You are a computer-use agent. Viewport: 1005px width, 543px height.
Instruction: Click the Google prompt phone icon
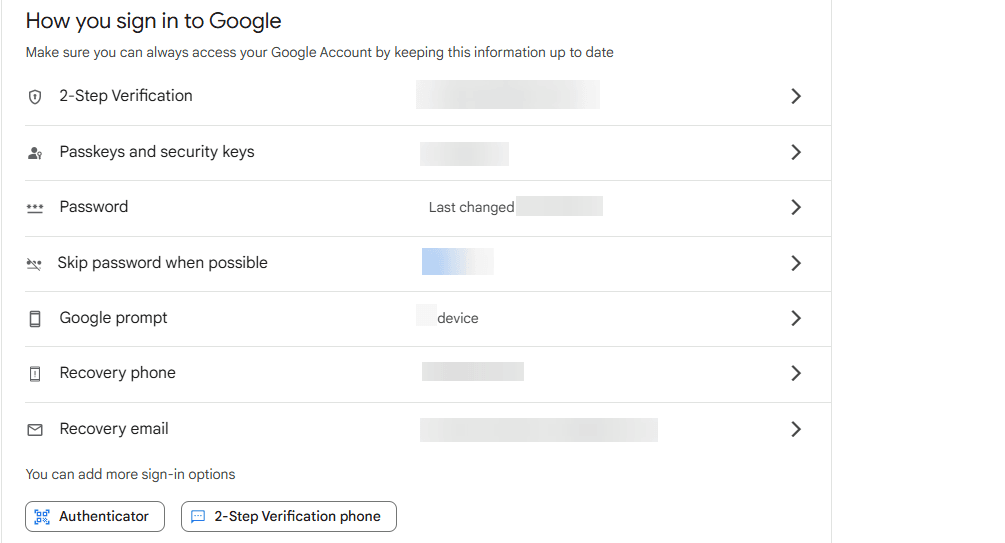(x=35, y=319)
